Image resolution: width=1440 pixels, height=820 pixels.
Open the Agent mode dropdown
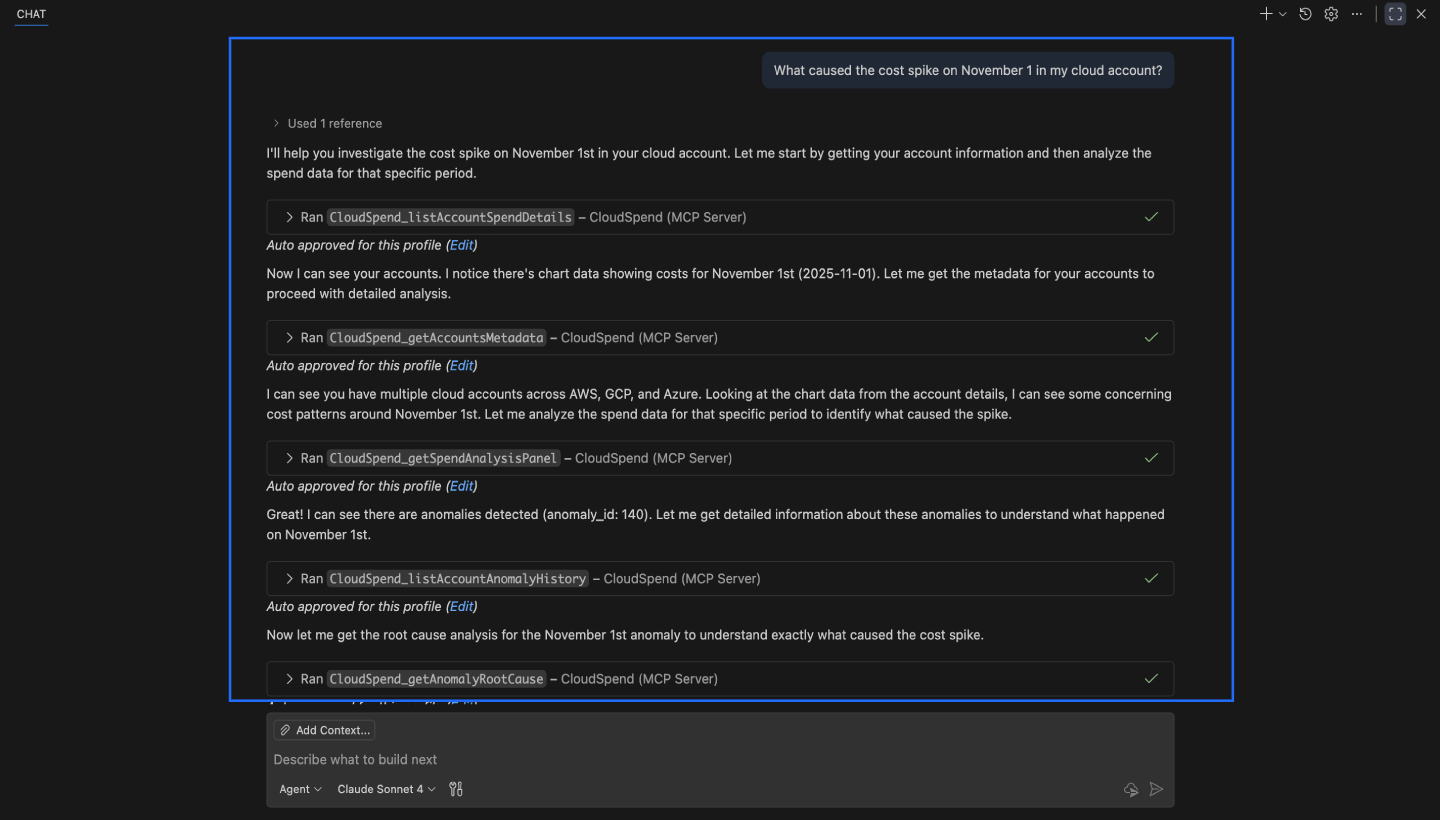(300, 789)
